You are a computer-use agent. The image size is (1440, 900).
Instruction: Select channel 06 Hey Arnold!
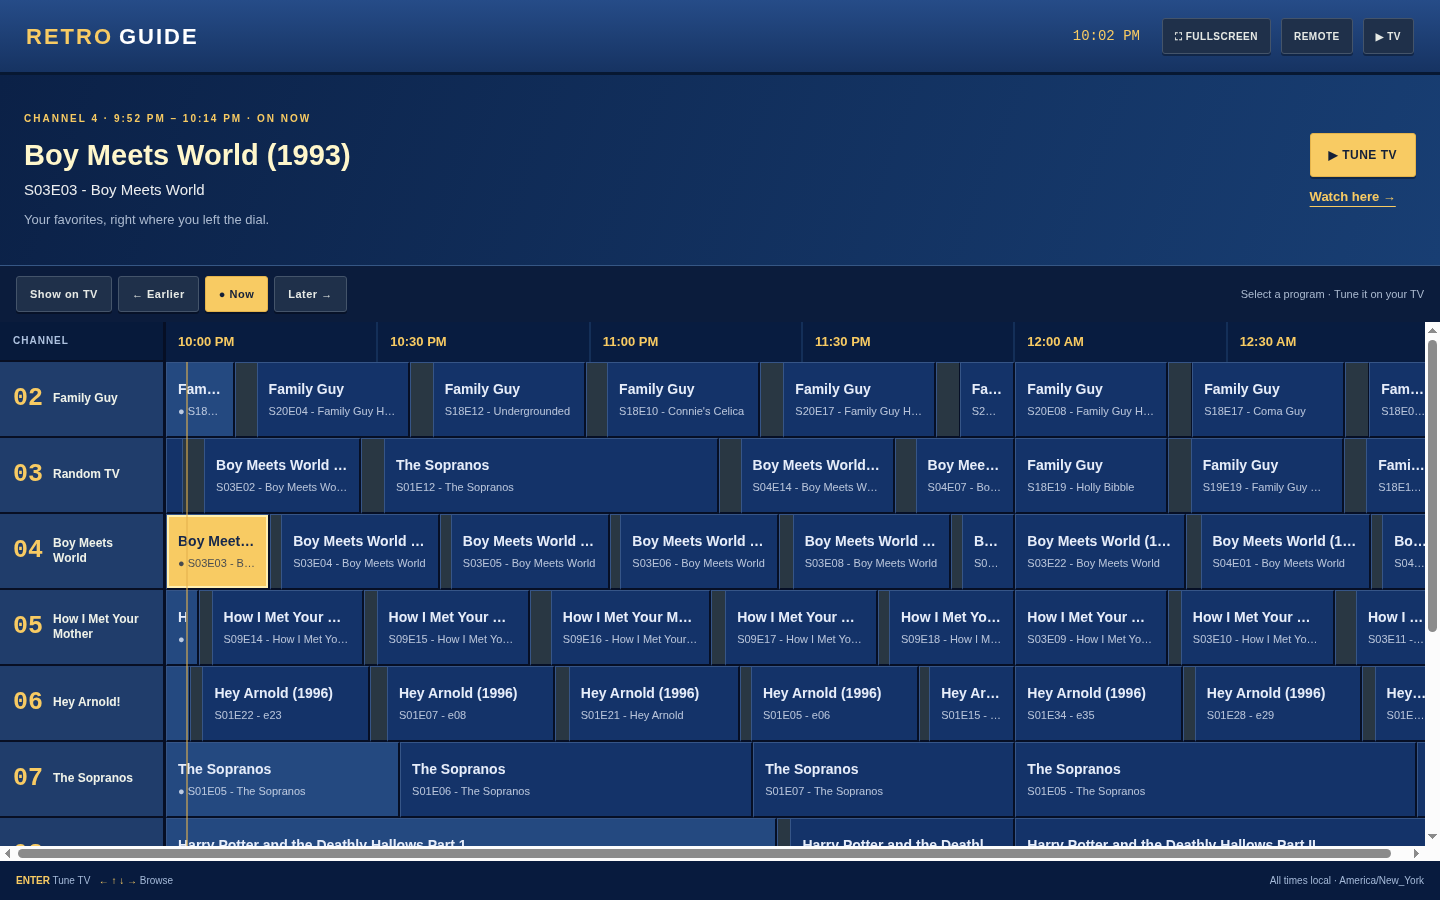coord(82,702)
